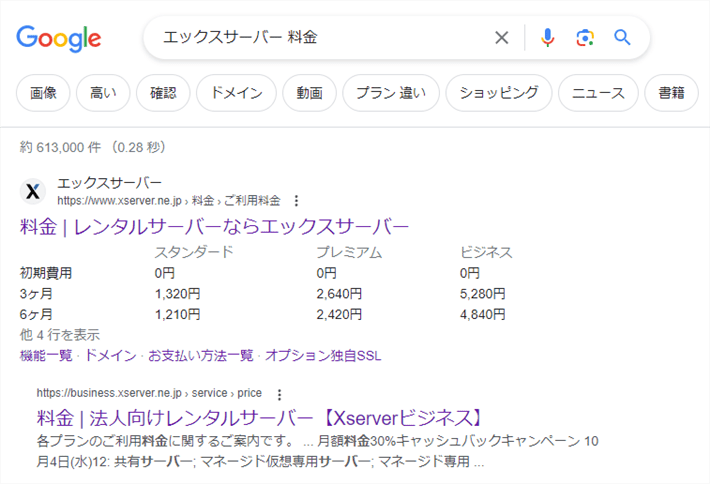Open the 料金 | 法人向けレンタルサーバー result

pyautogui.click(x=260, y=418)
